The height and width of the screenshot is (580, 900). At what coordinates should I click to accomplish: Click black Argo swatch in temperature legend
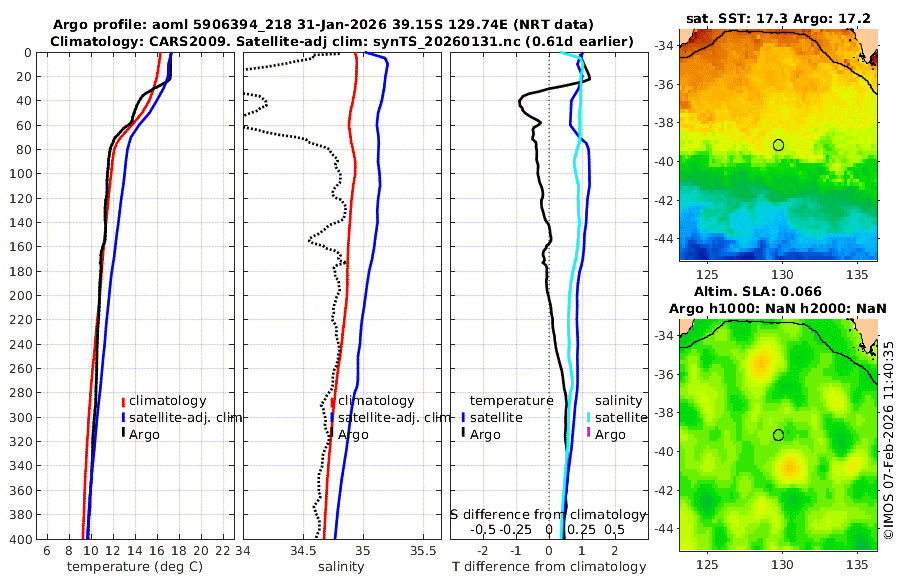[x=123, y=434]
